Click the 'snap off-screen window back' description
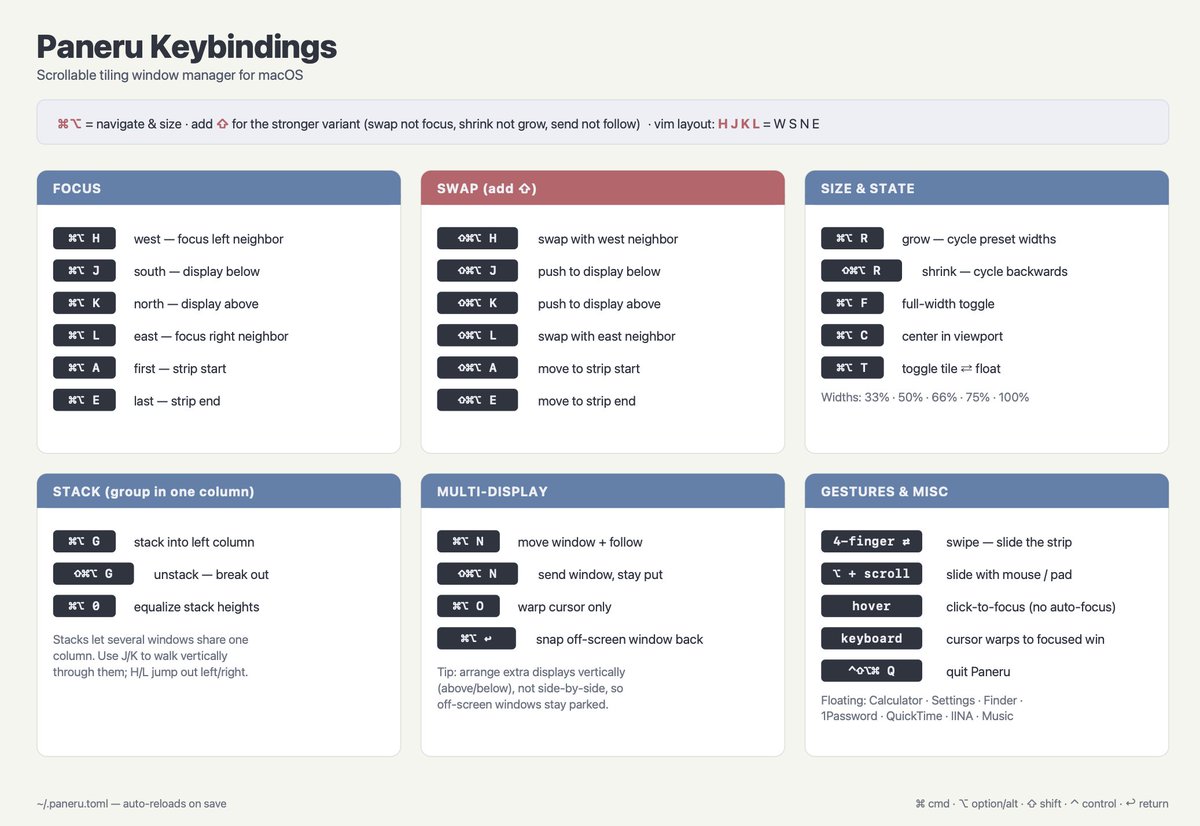 [x=620, y=639]
